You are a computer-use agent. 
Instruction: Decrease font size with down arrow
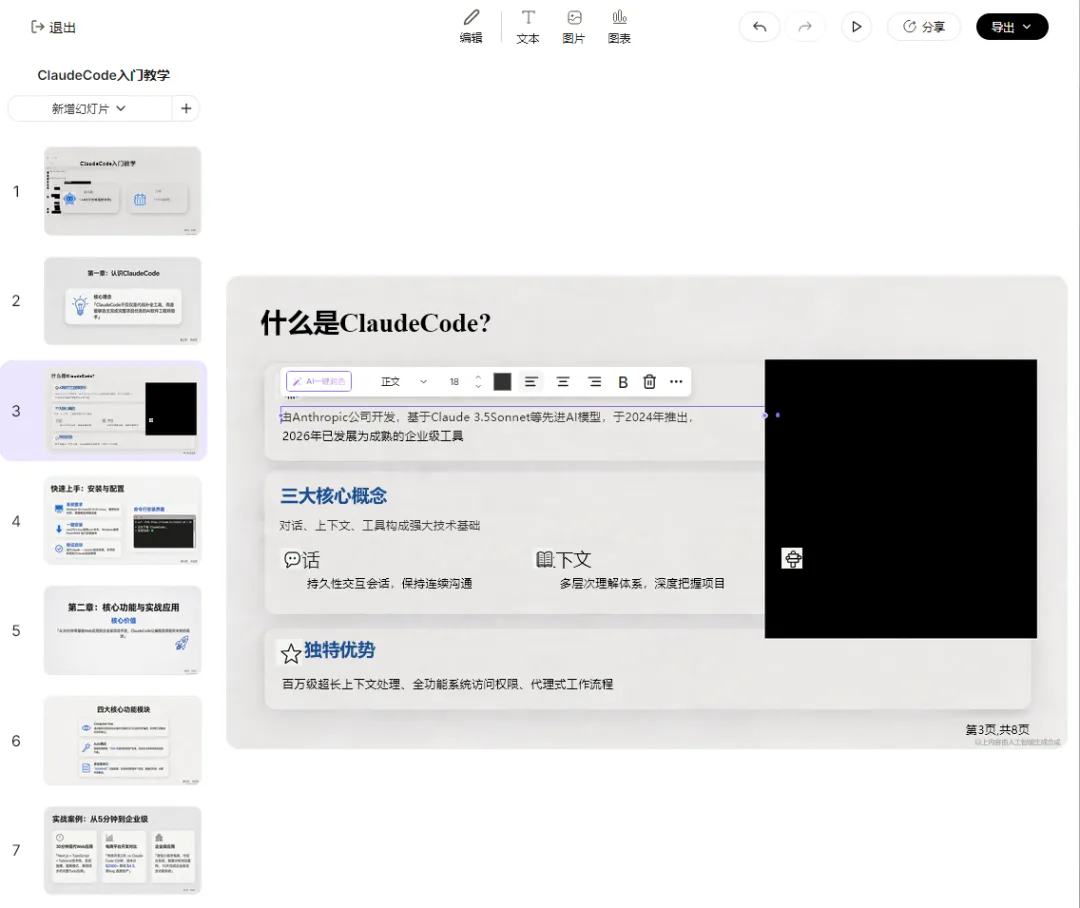(x=478, y=386)
